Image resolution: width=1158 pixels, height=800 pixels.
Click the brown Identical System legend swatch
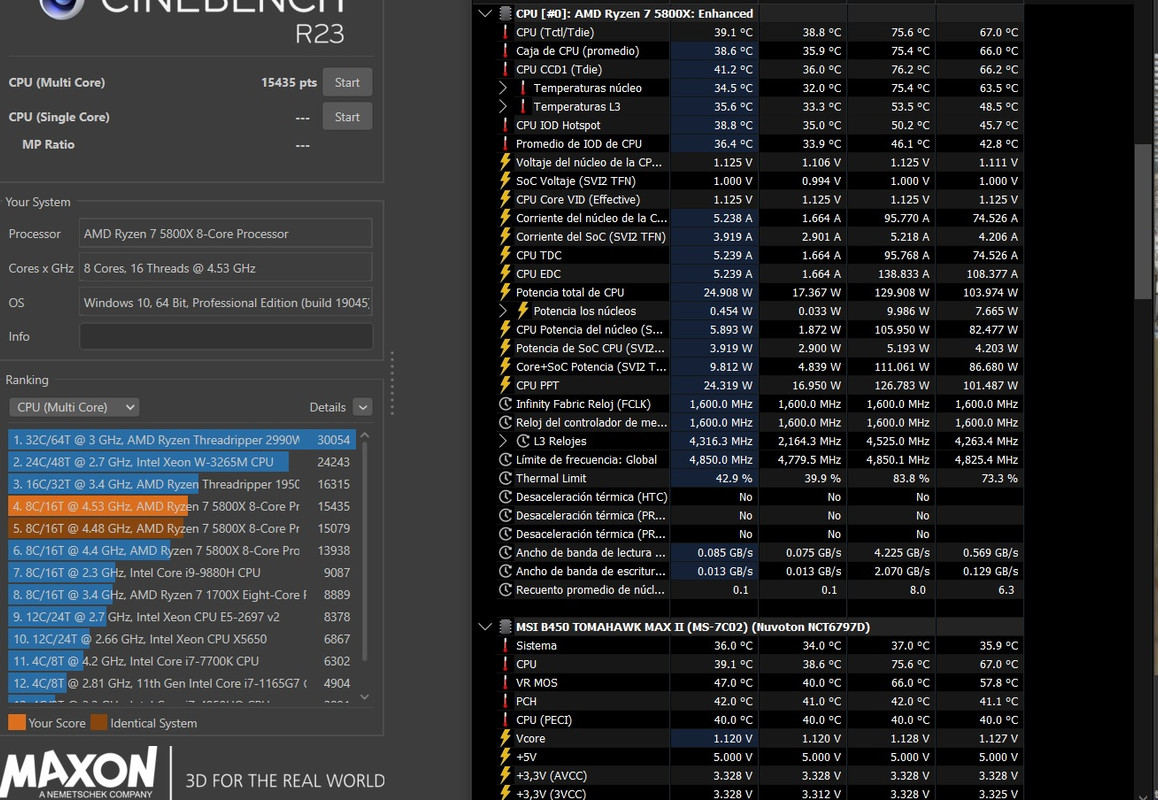(99, 722)
